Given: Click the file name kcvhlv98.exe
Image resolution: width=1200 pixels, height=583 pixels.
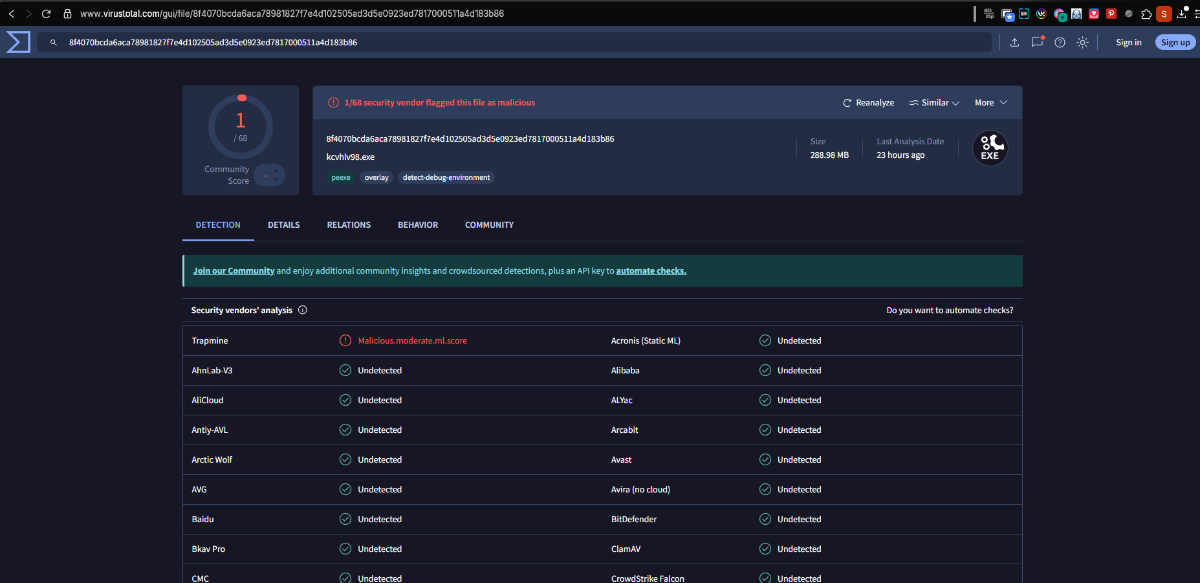Looking at the screenshot, I should click(x=350, y=157).
